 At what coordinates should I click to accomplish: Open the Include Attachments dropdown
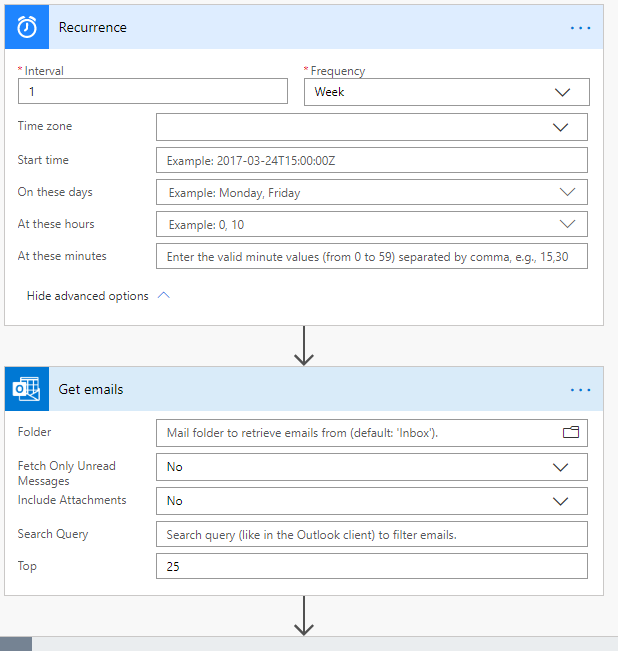click(371, 501)
